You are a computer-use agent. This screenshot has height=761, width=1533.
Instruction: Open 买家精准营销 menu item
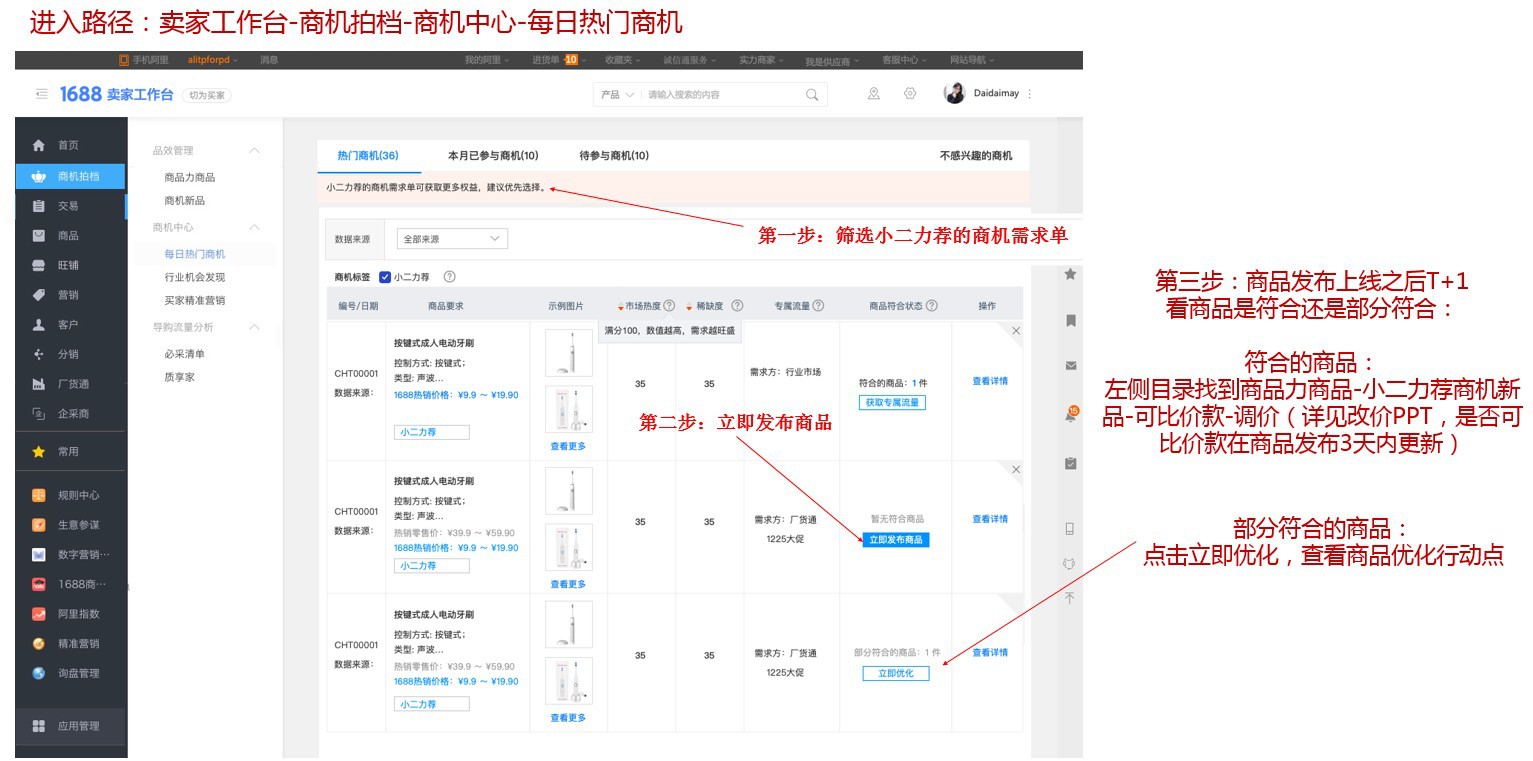pyautogui.click(x=195, y=300)
